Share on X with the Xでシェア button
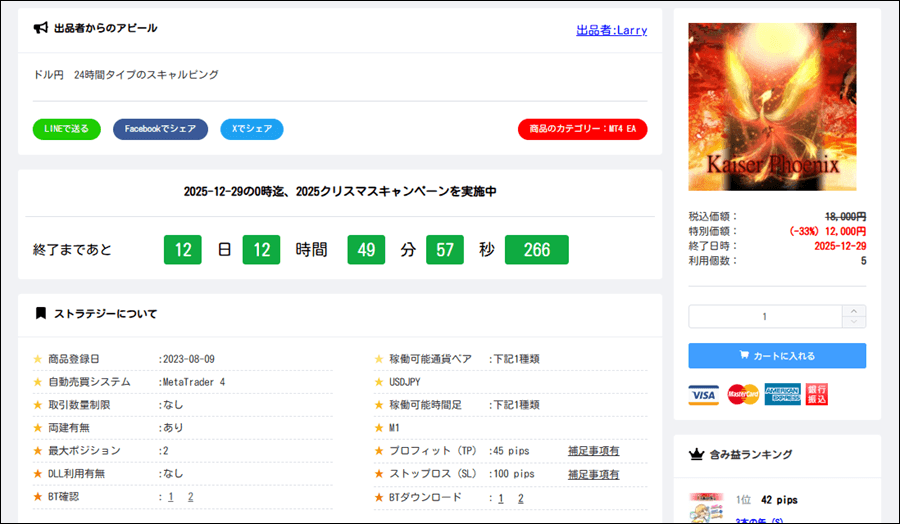The height and width of the screenshot is (524, 900). point(252,129)
